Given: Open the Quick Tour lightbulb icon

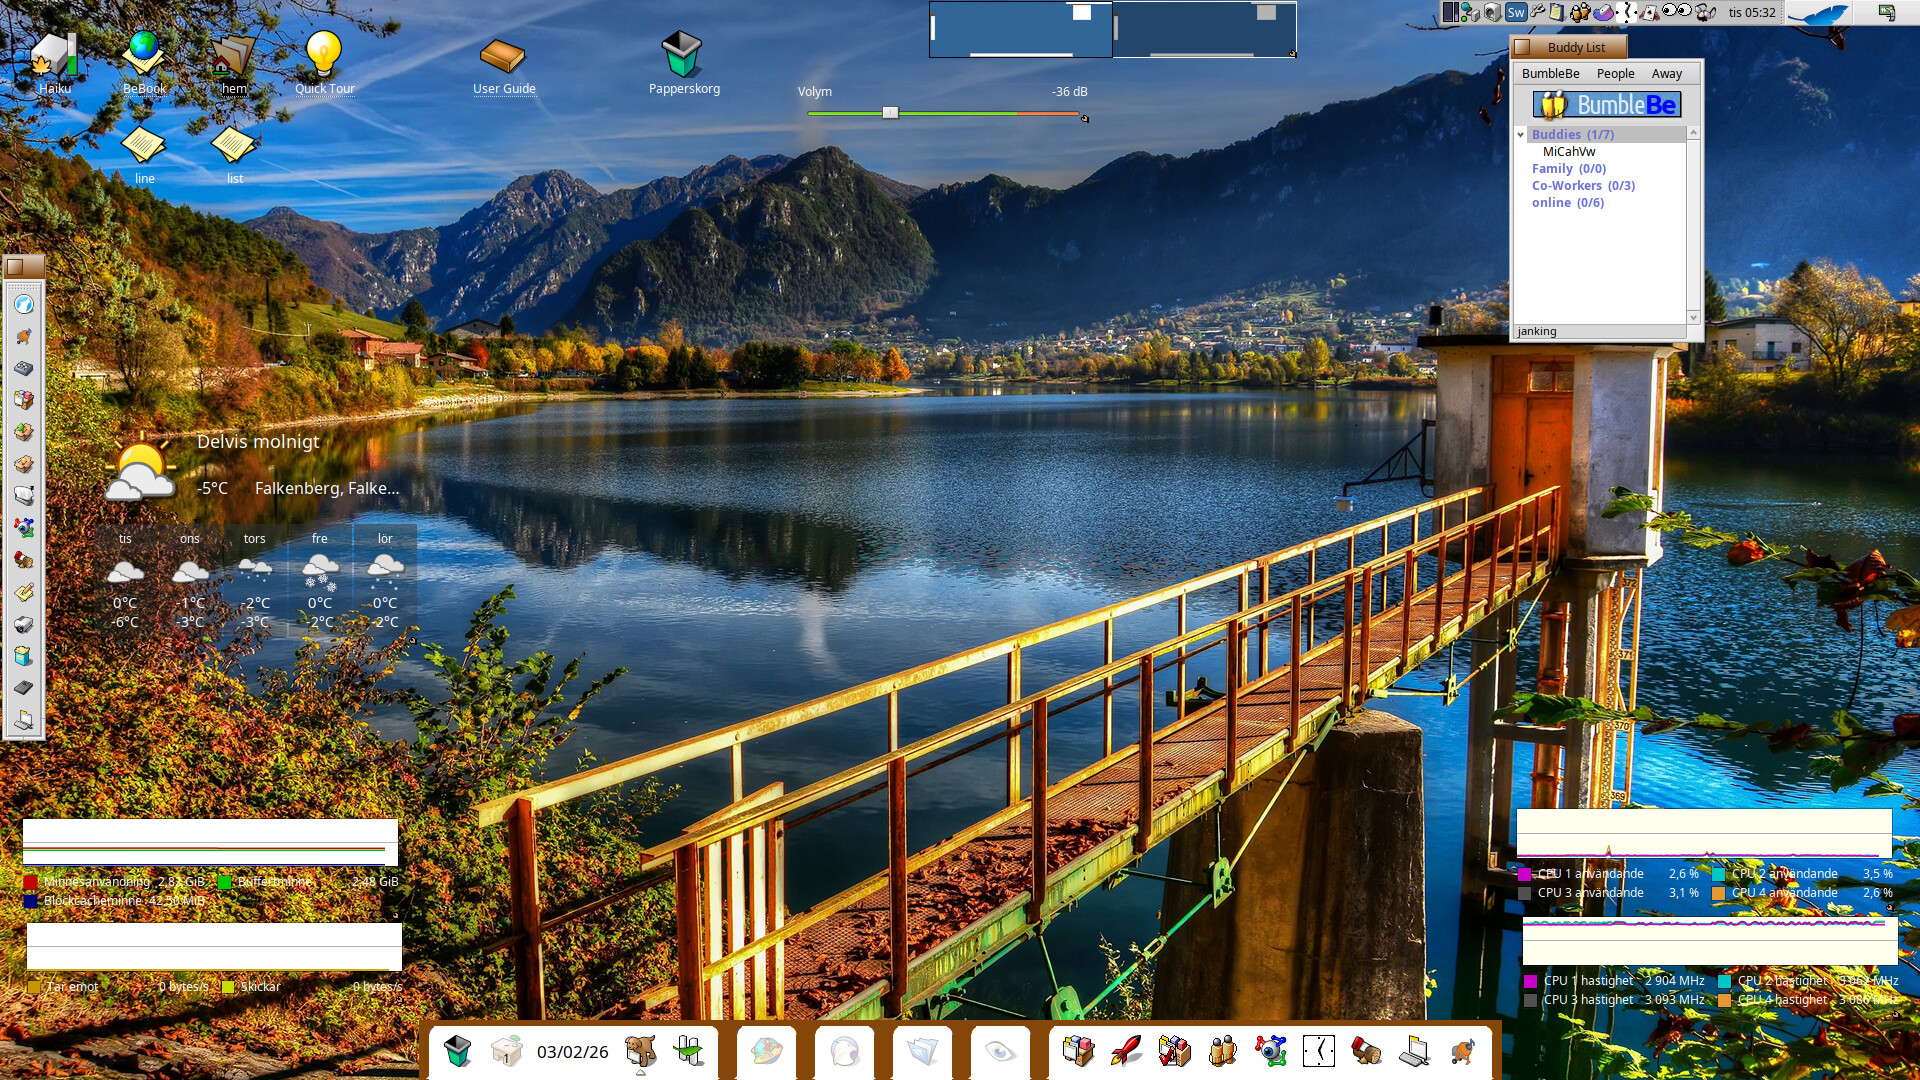Looking at the screenshot, I should point(323,53).
